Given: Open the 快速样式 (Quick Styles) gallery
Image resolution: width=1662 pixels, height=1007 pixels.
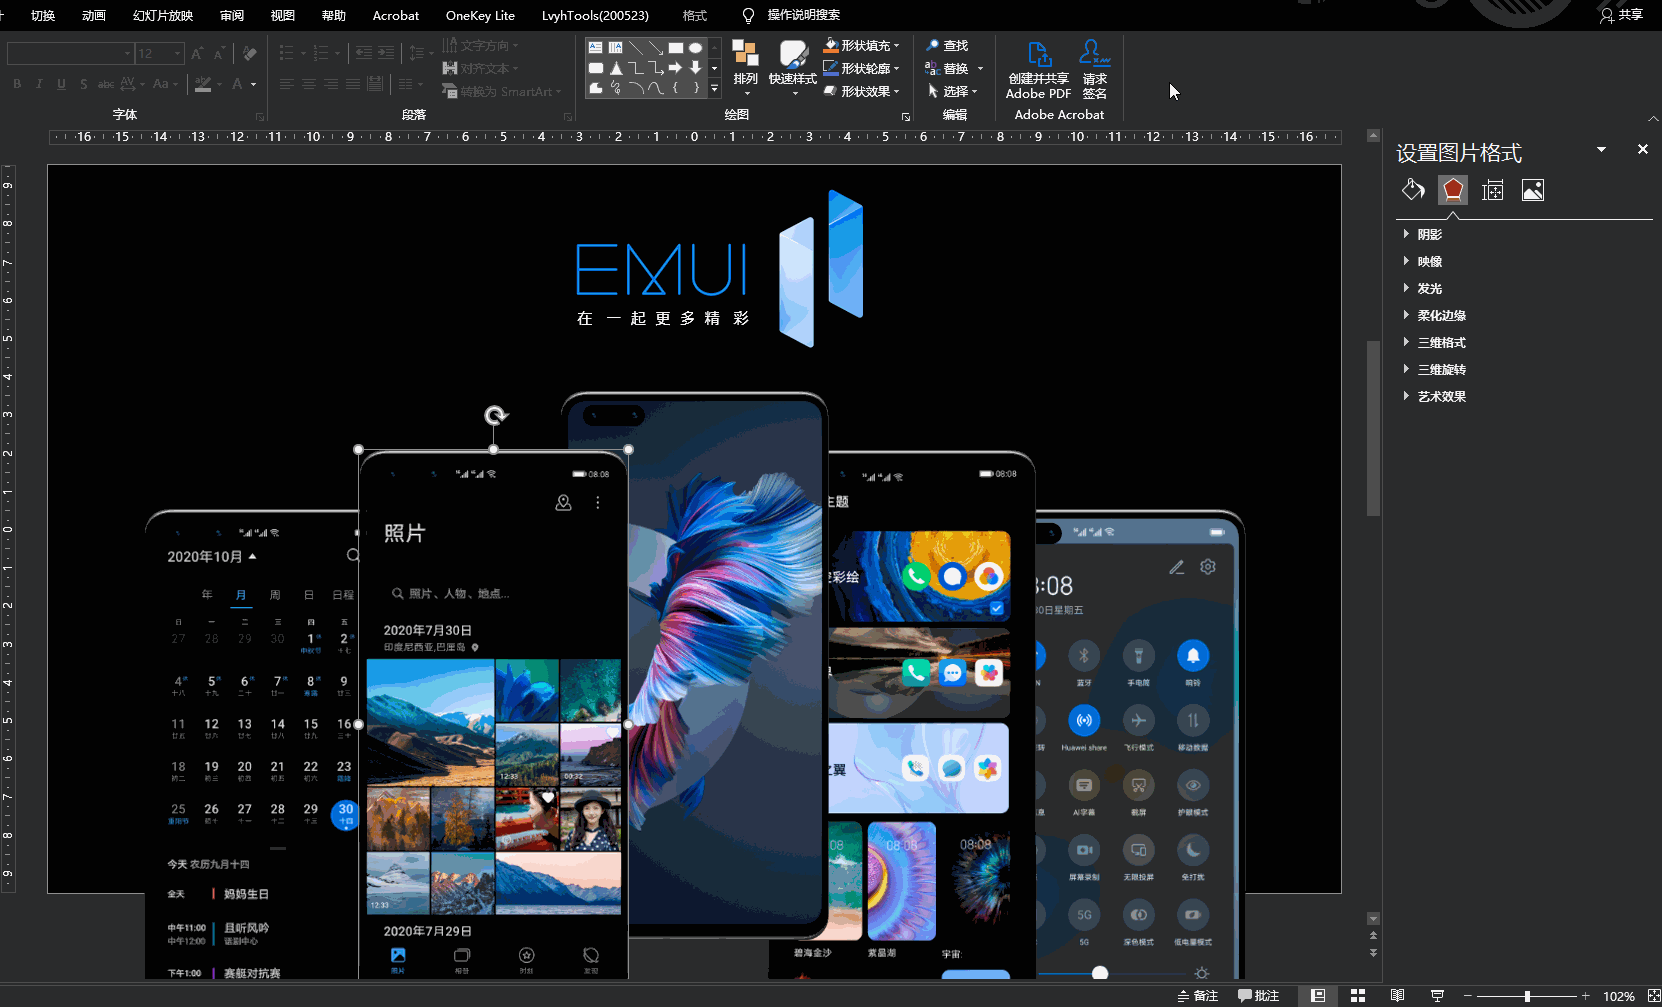Looking at the screenshot, I should (x=793, y=67).
